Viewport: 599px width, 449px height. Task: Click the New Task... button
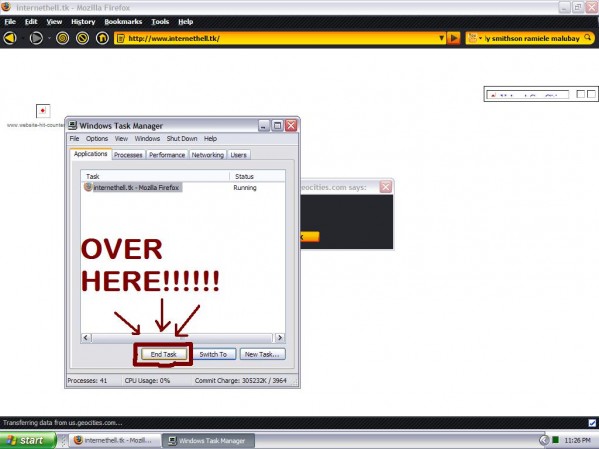coord(262,354)
